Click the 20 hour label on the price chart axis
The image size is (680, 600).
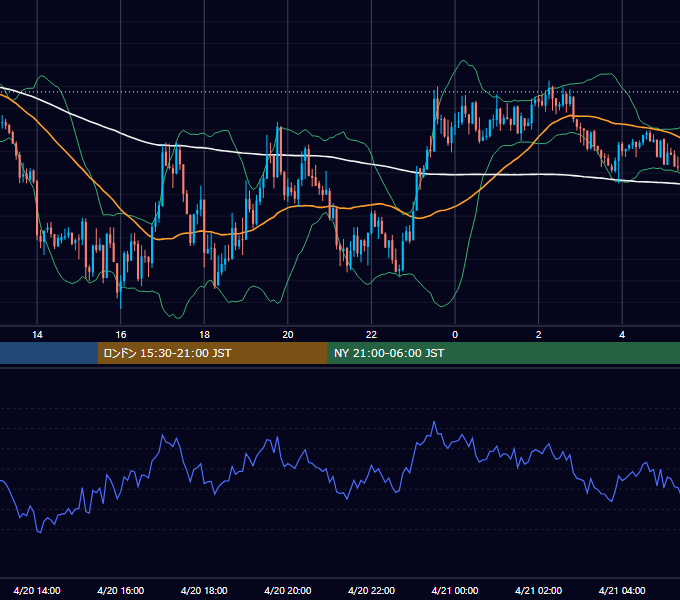pyautogui.click(x=288, y=335)
